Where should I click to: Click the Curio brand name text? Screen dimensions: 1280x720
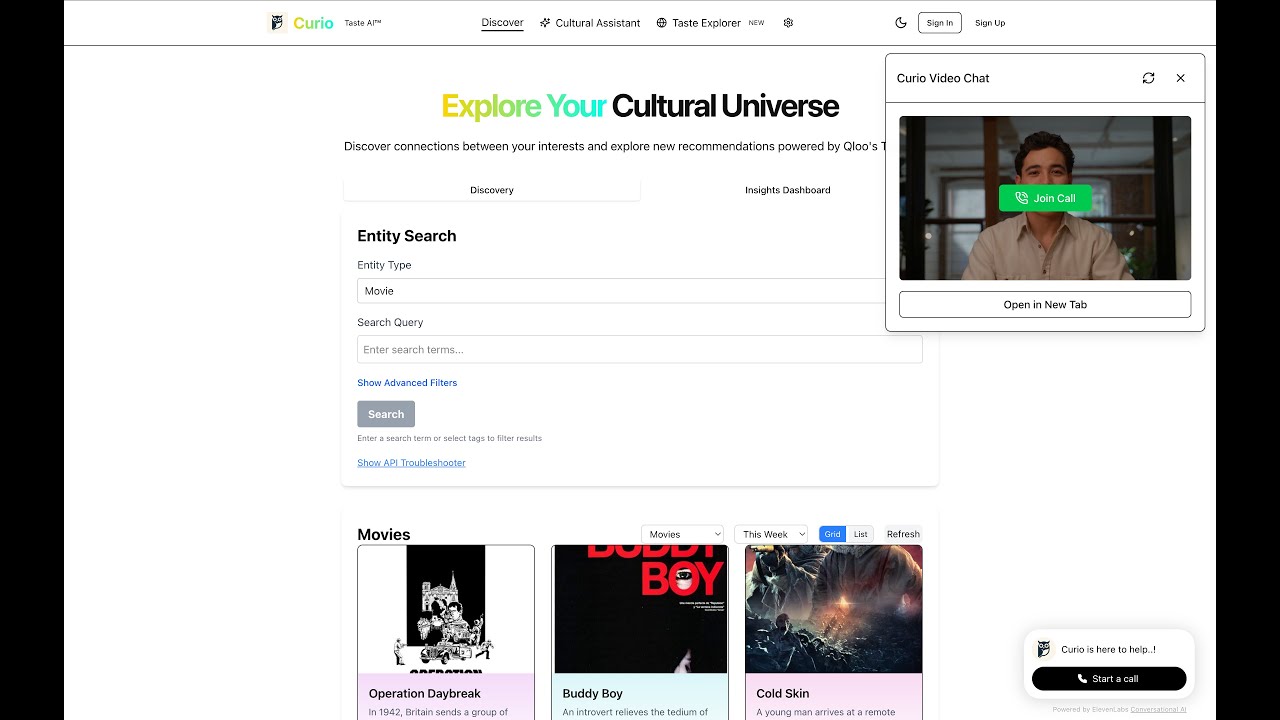tap(313, 23)
